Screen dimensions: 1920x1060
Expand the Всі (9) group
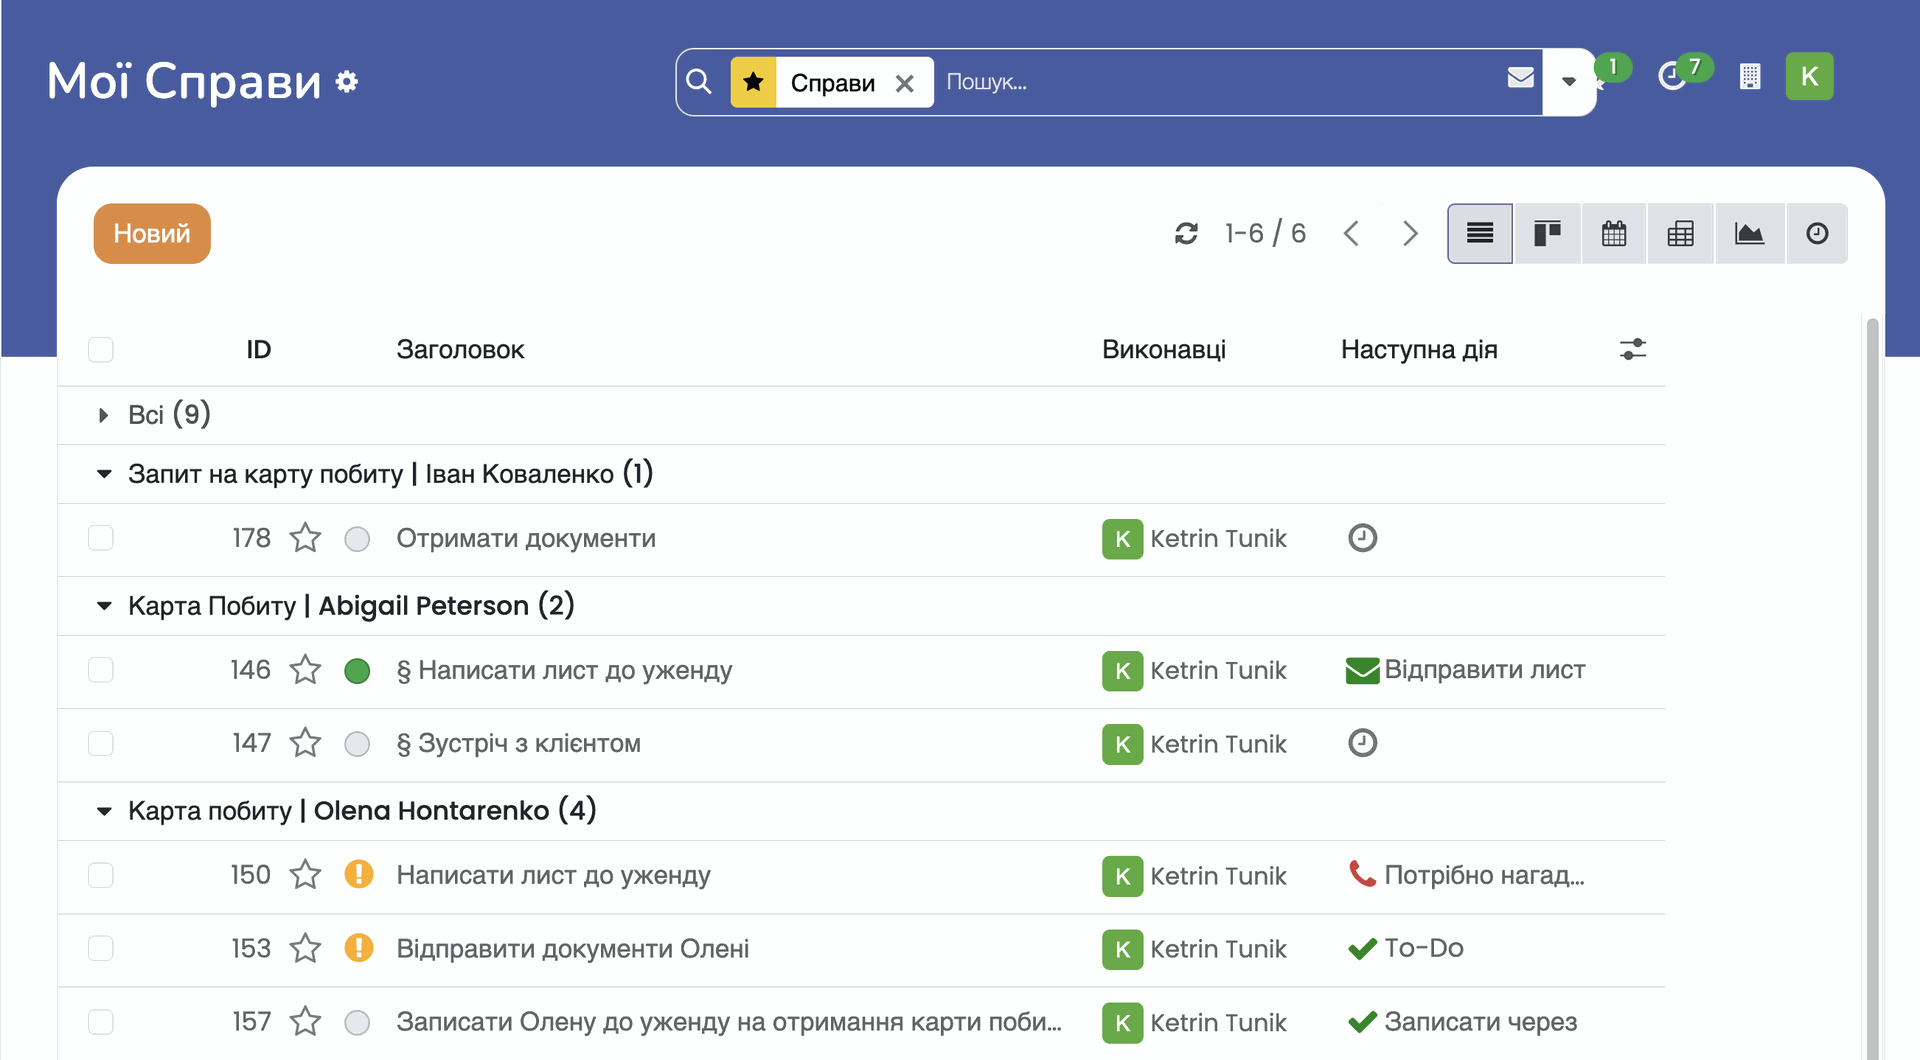click(103, 415)
